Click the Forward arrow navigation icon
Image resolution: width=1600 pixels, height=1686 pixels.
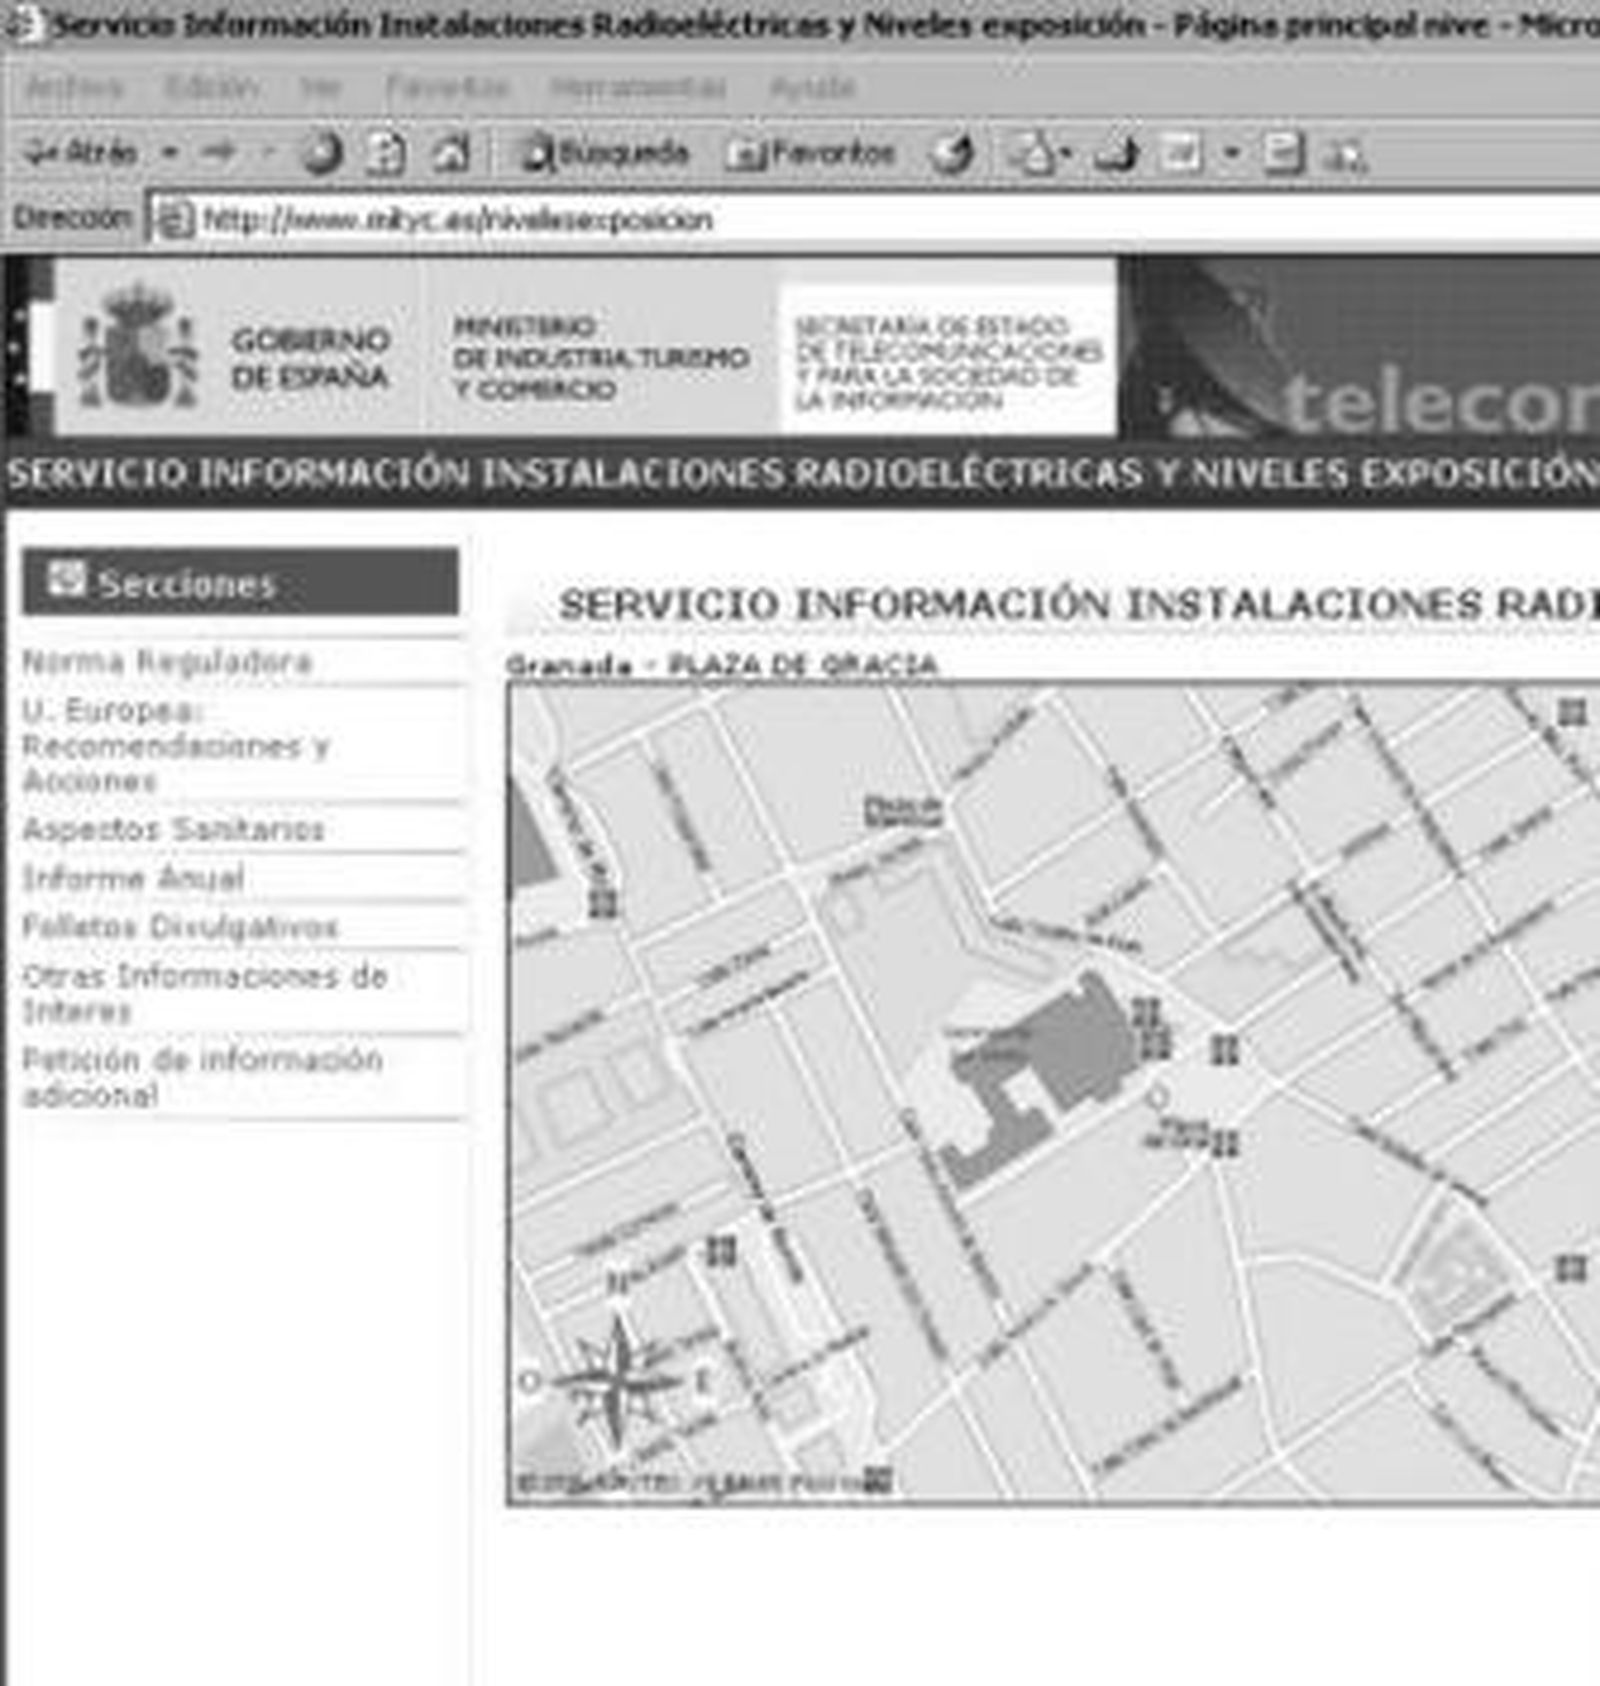pos(218,153)
